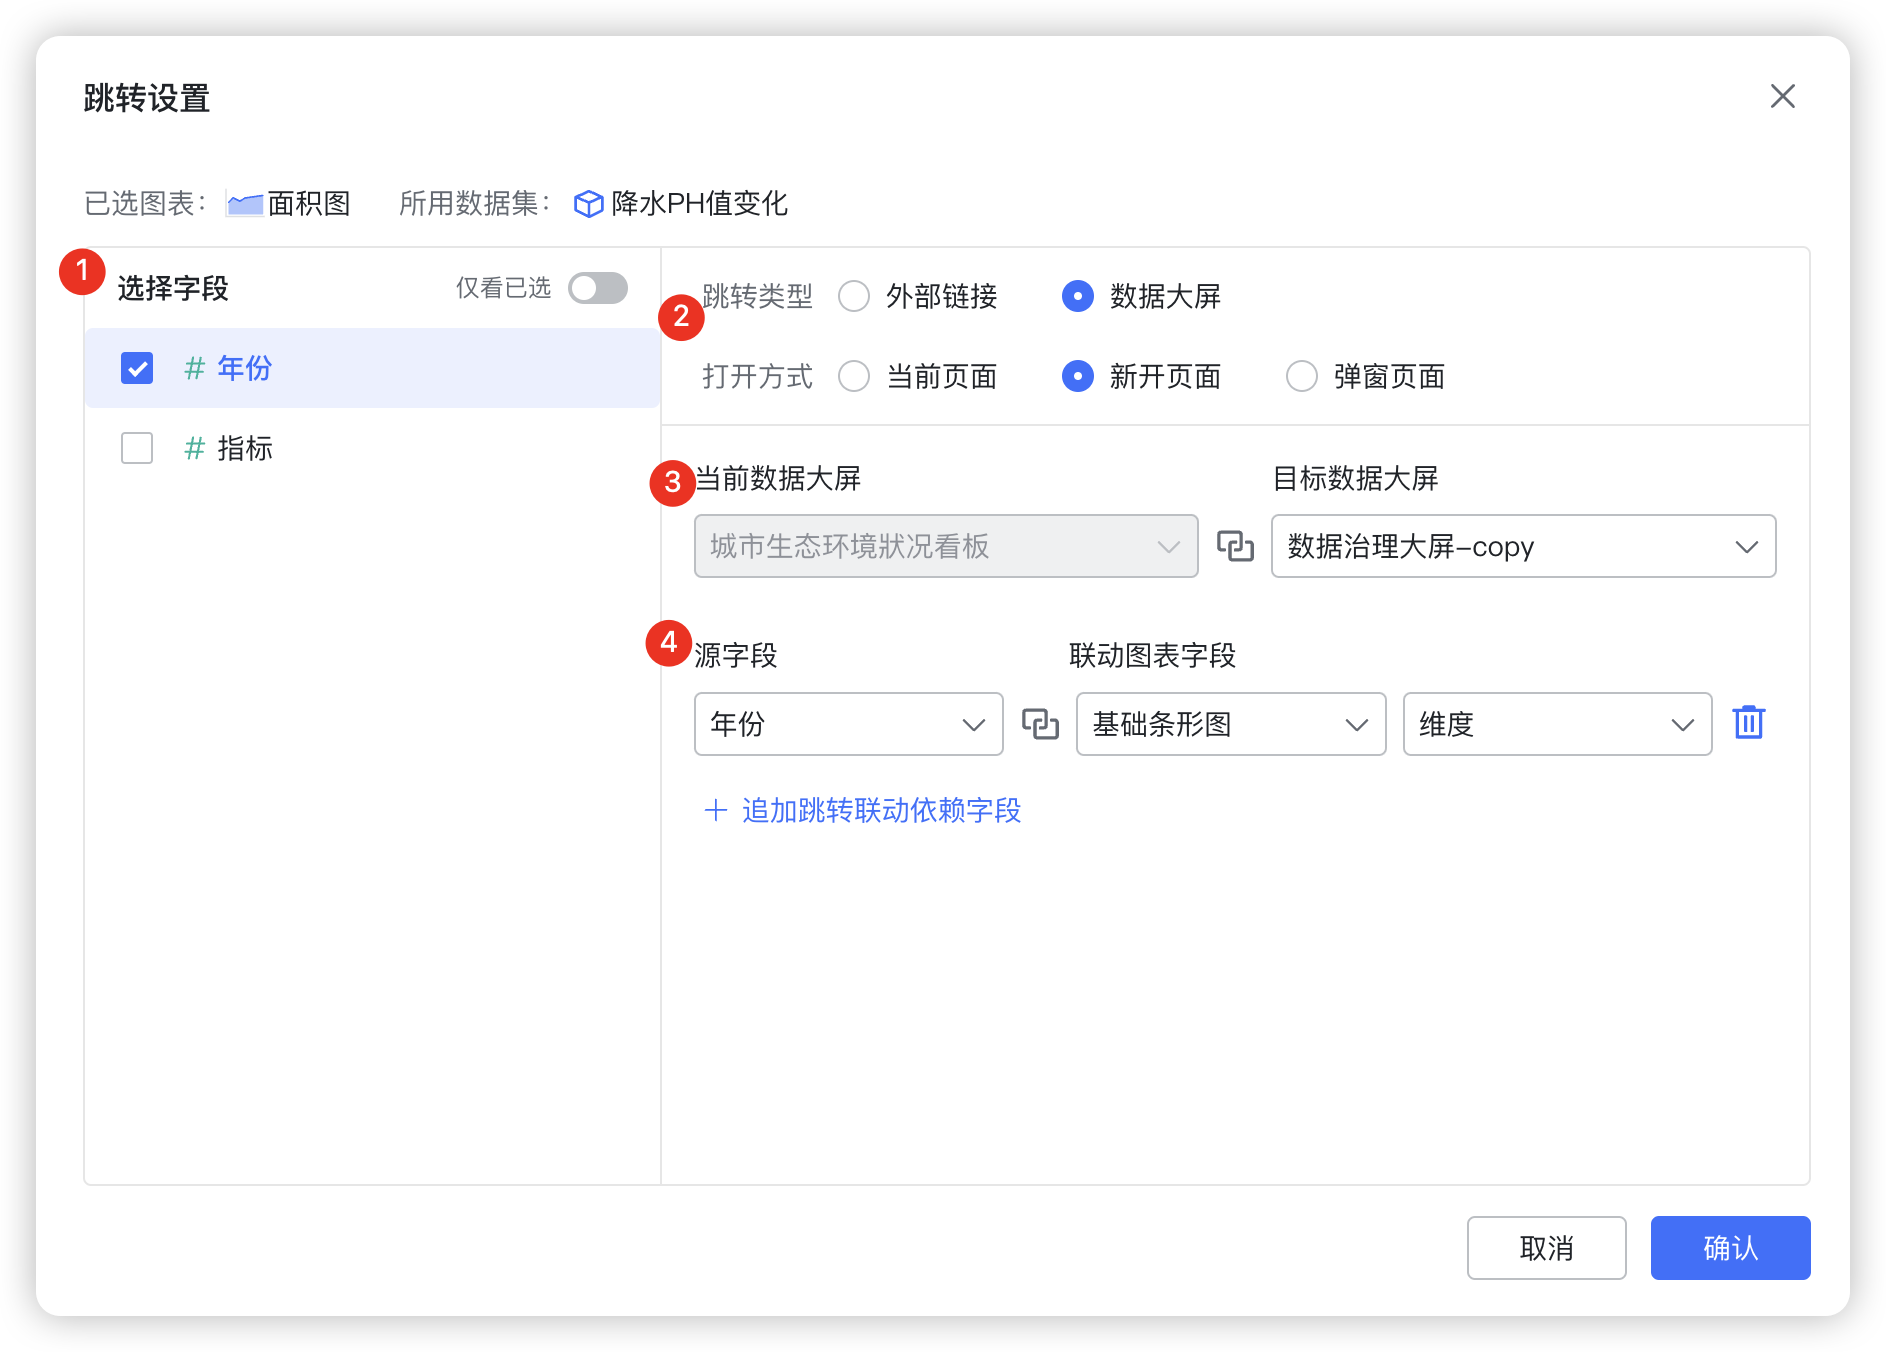Open the 基础条形图 chart dropdown
This screenshot has height=1352, width=1886.
click(1231, 724)
